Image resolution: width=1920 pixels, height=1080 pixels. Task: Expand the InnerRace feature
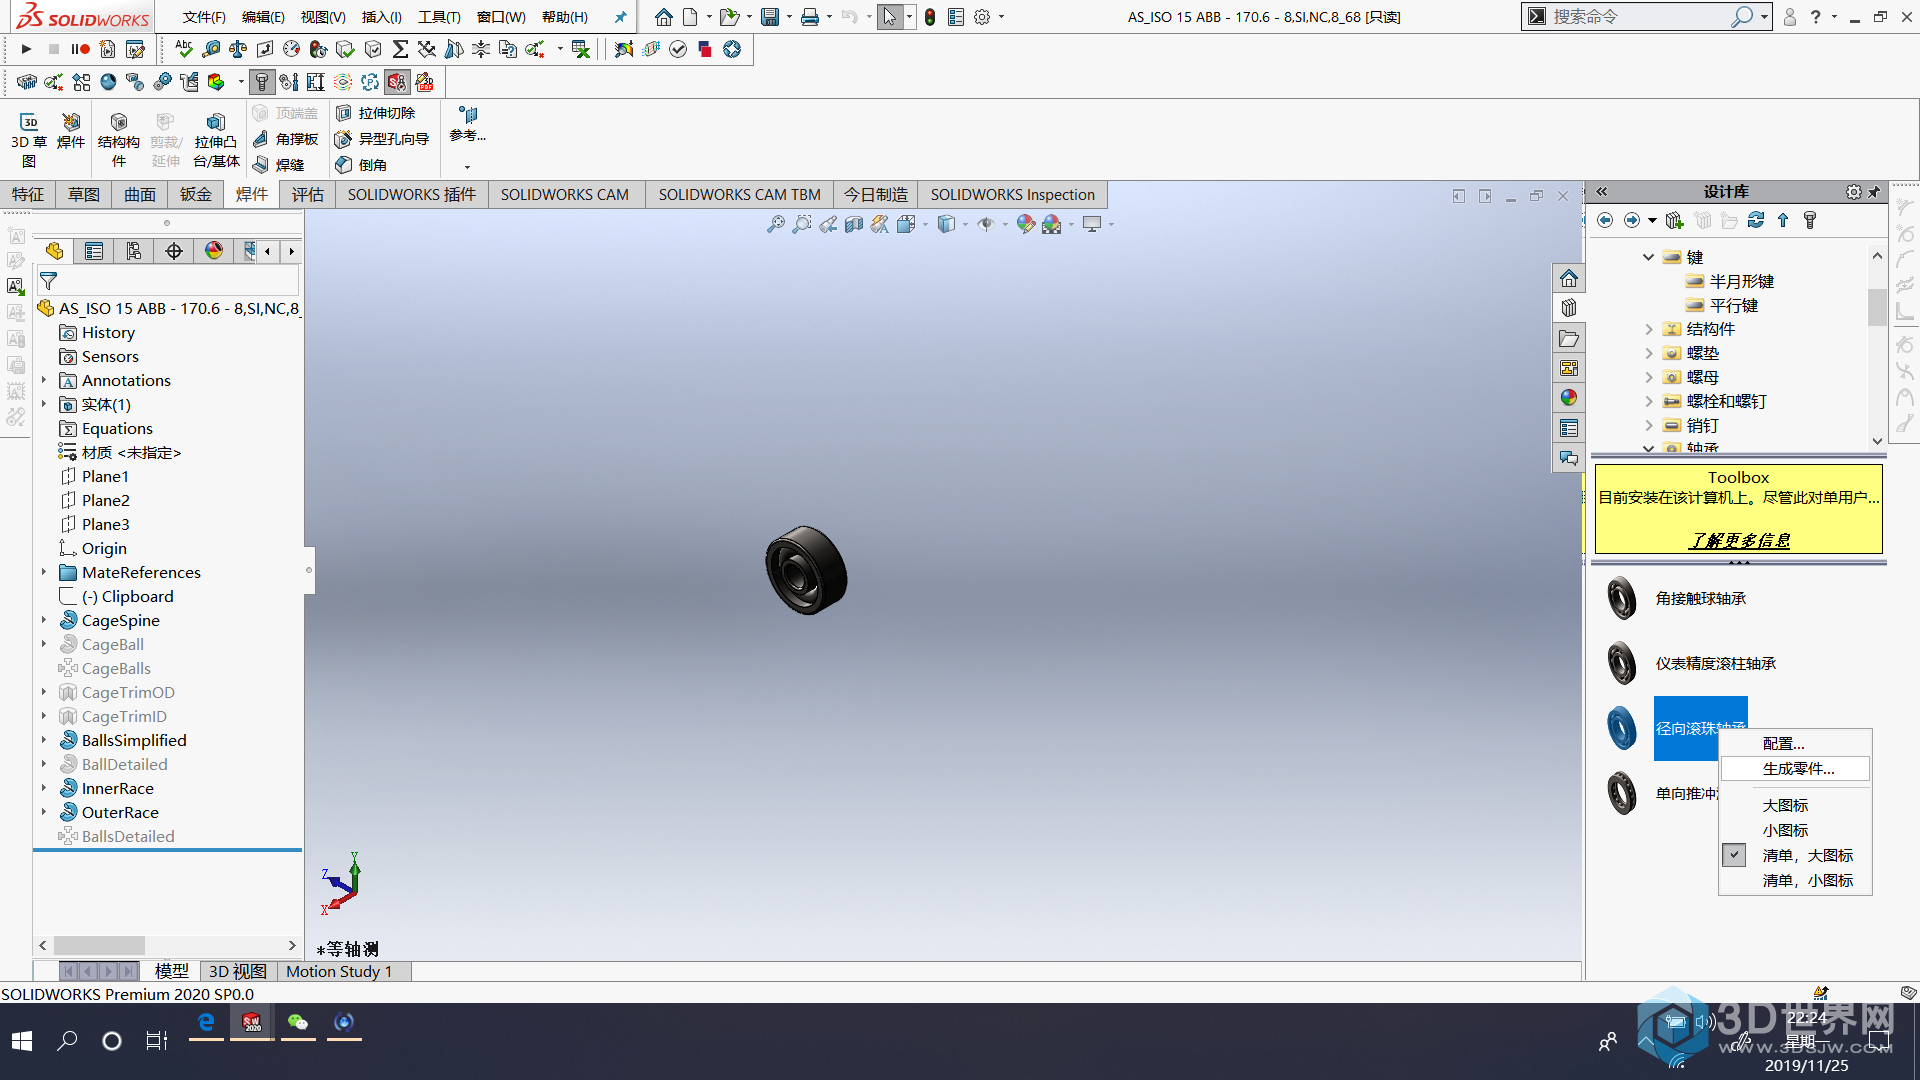click(x=44, y=788)
